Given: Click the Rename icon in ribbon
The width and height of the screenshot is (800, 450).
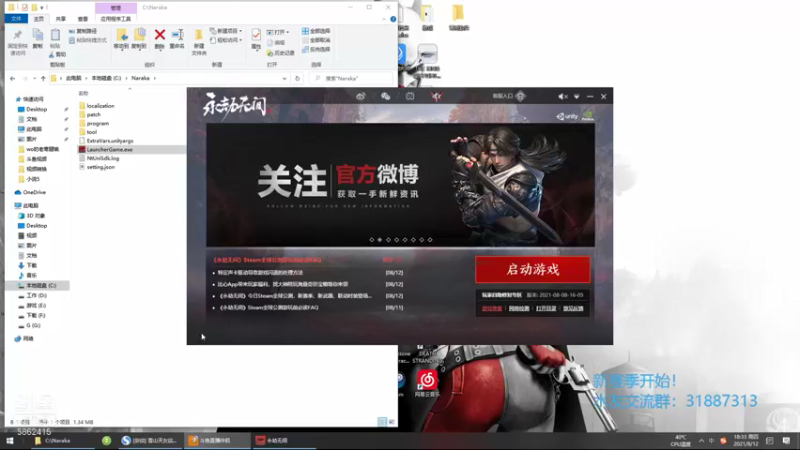Looking at the screenshot, I should point(178,35).
